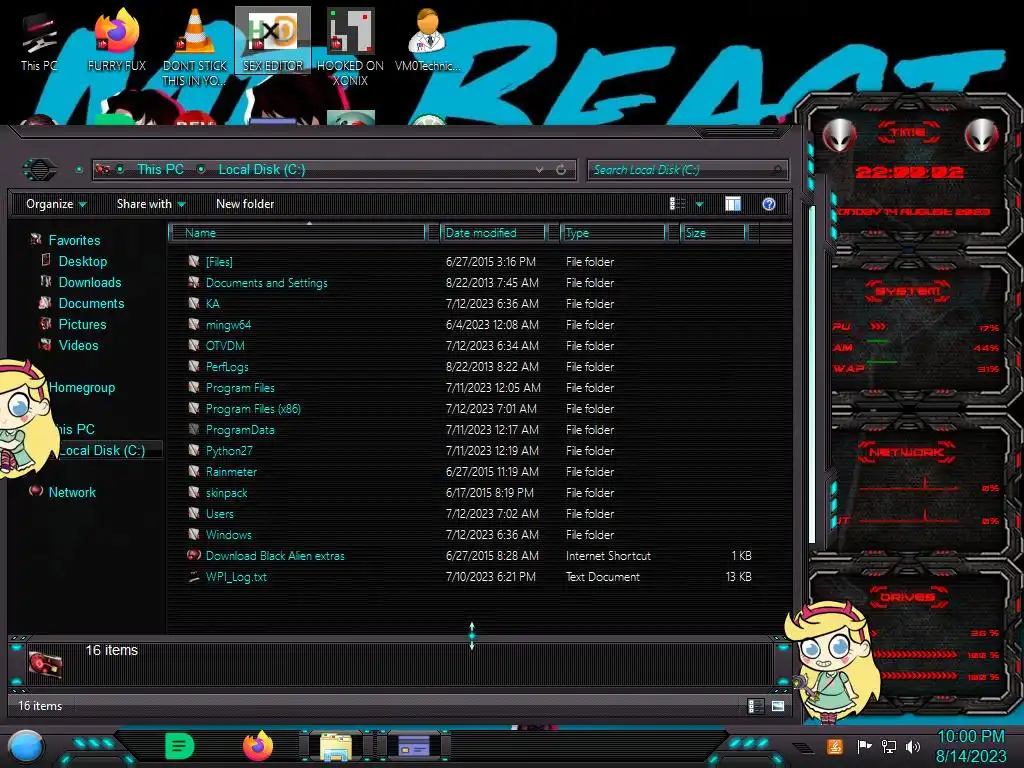Screen dimensions: 1024x768
Task: Select the SEX EDITOR HxD shortcut
Action: pyautogui.click(x=273, y=40)
